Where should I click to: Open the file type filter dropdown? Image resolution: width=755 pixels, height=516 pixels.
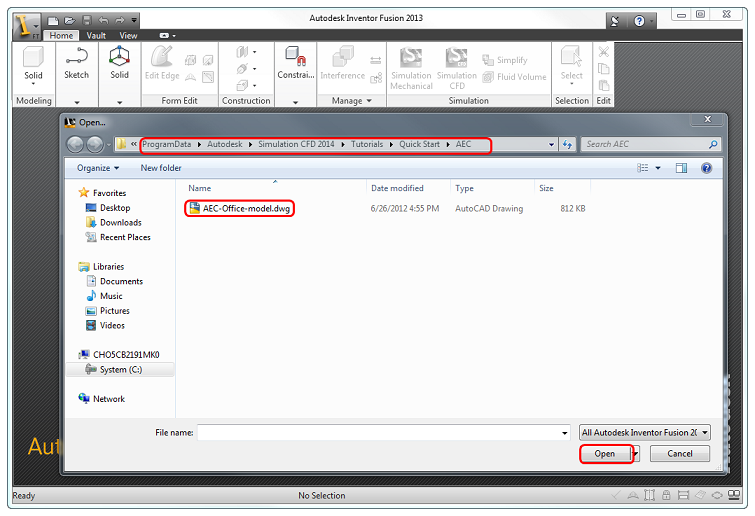click(645, 433)
